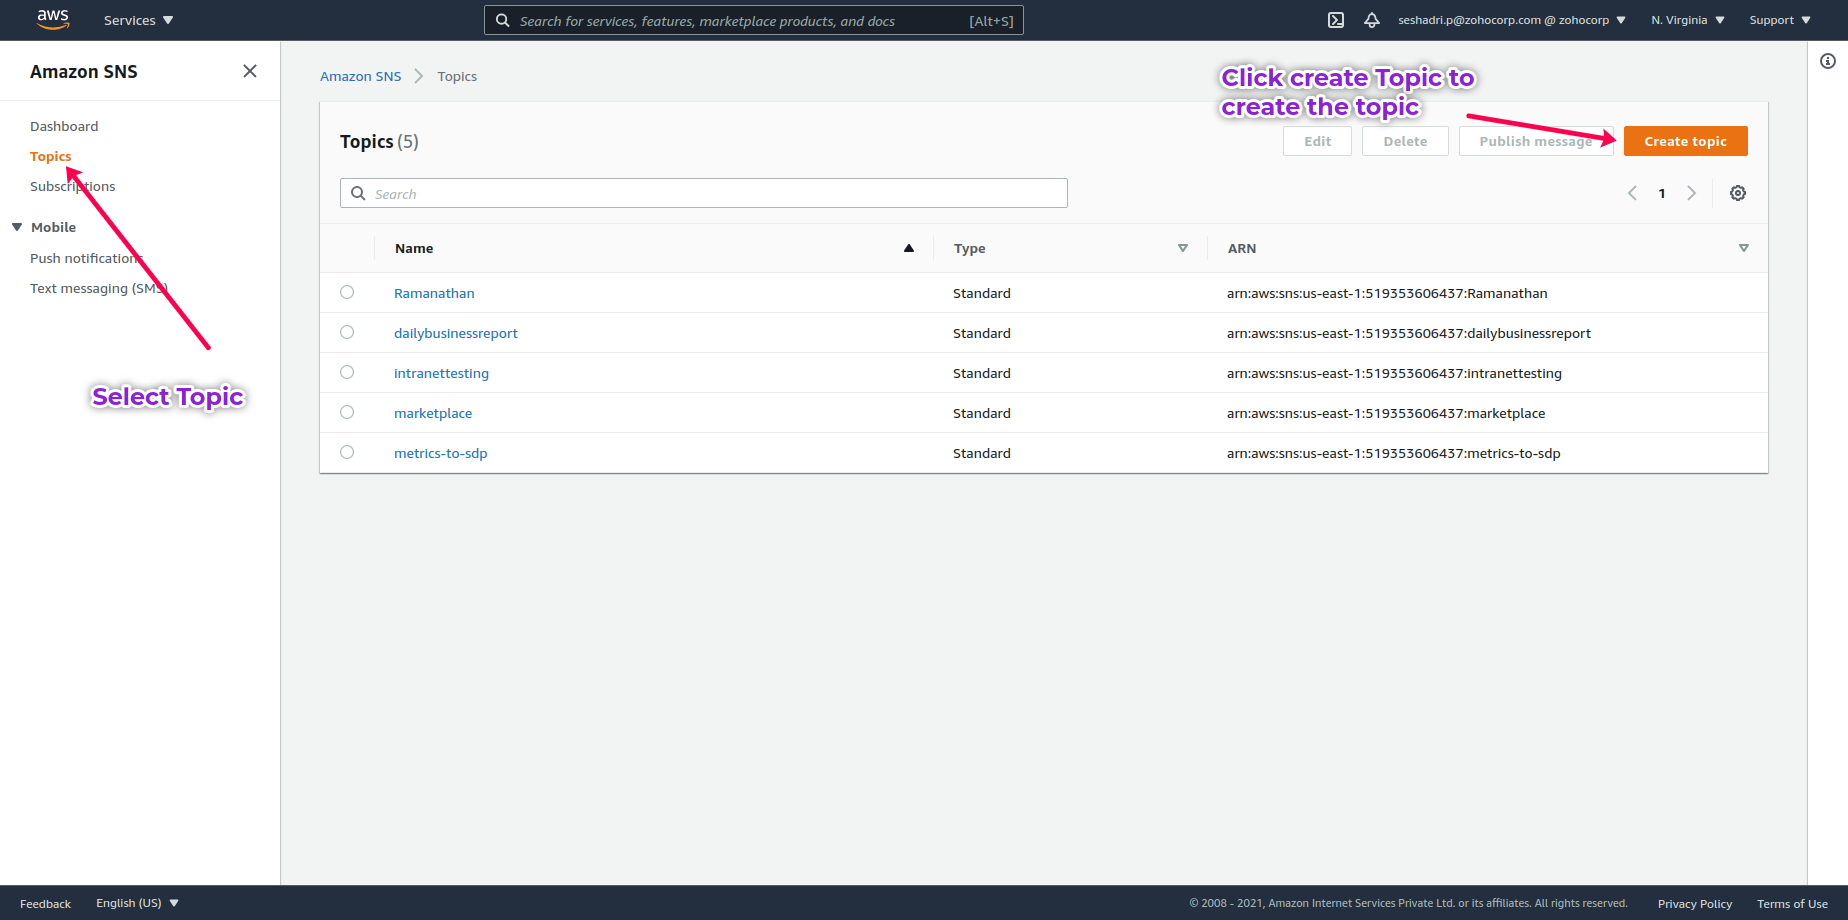Close the Amazon SNS side panel

(x=250, y=71)
